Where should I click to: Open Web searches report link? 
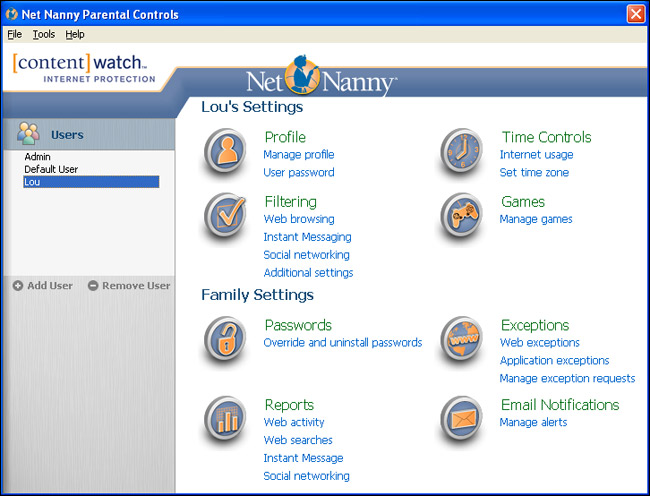pos(298,440)
